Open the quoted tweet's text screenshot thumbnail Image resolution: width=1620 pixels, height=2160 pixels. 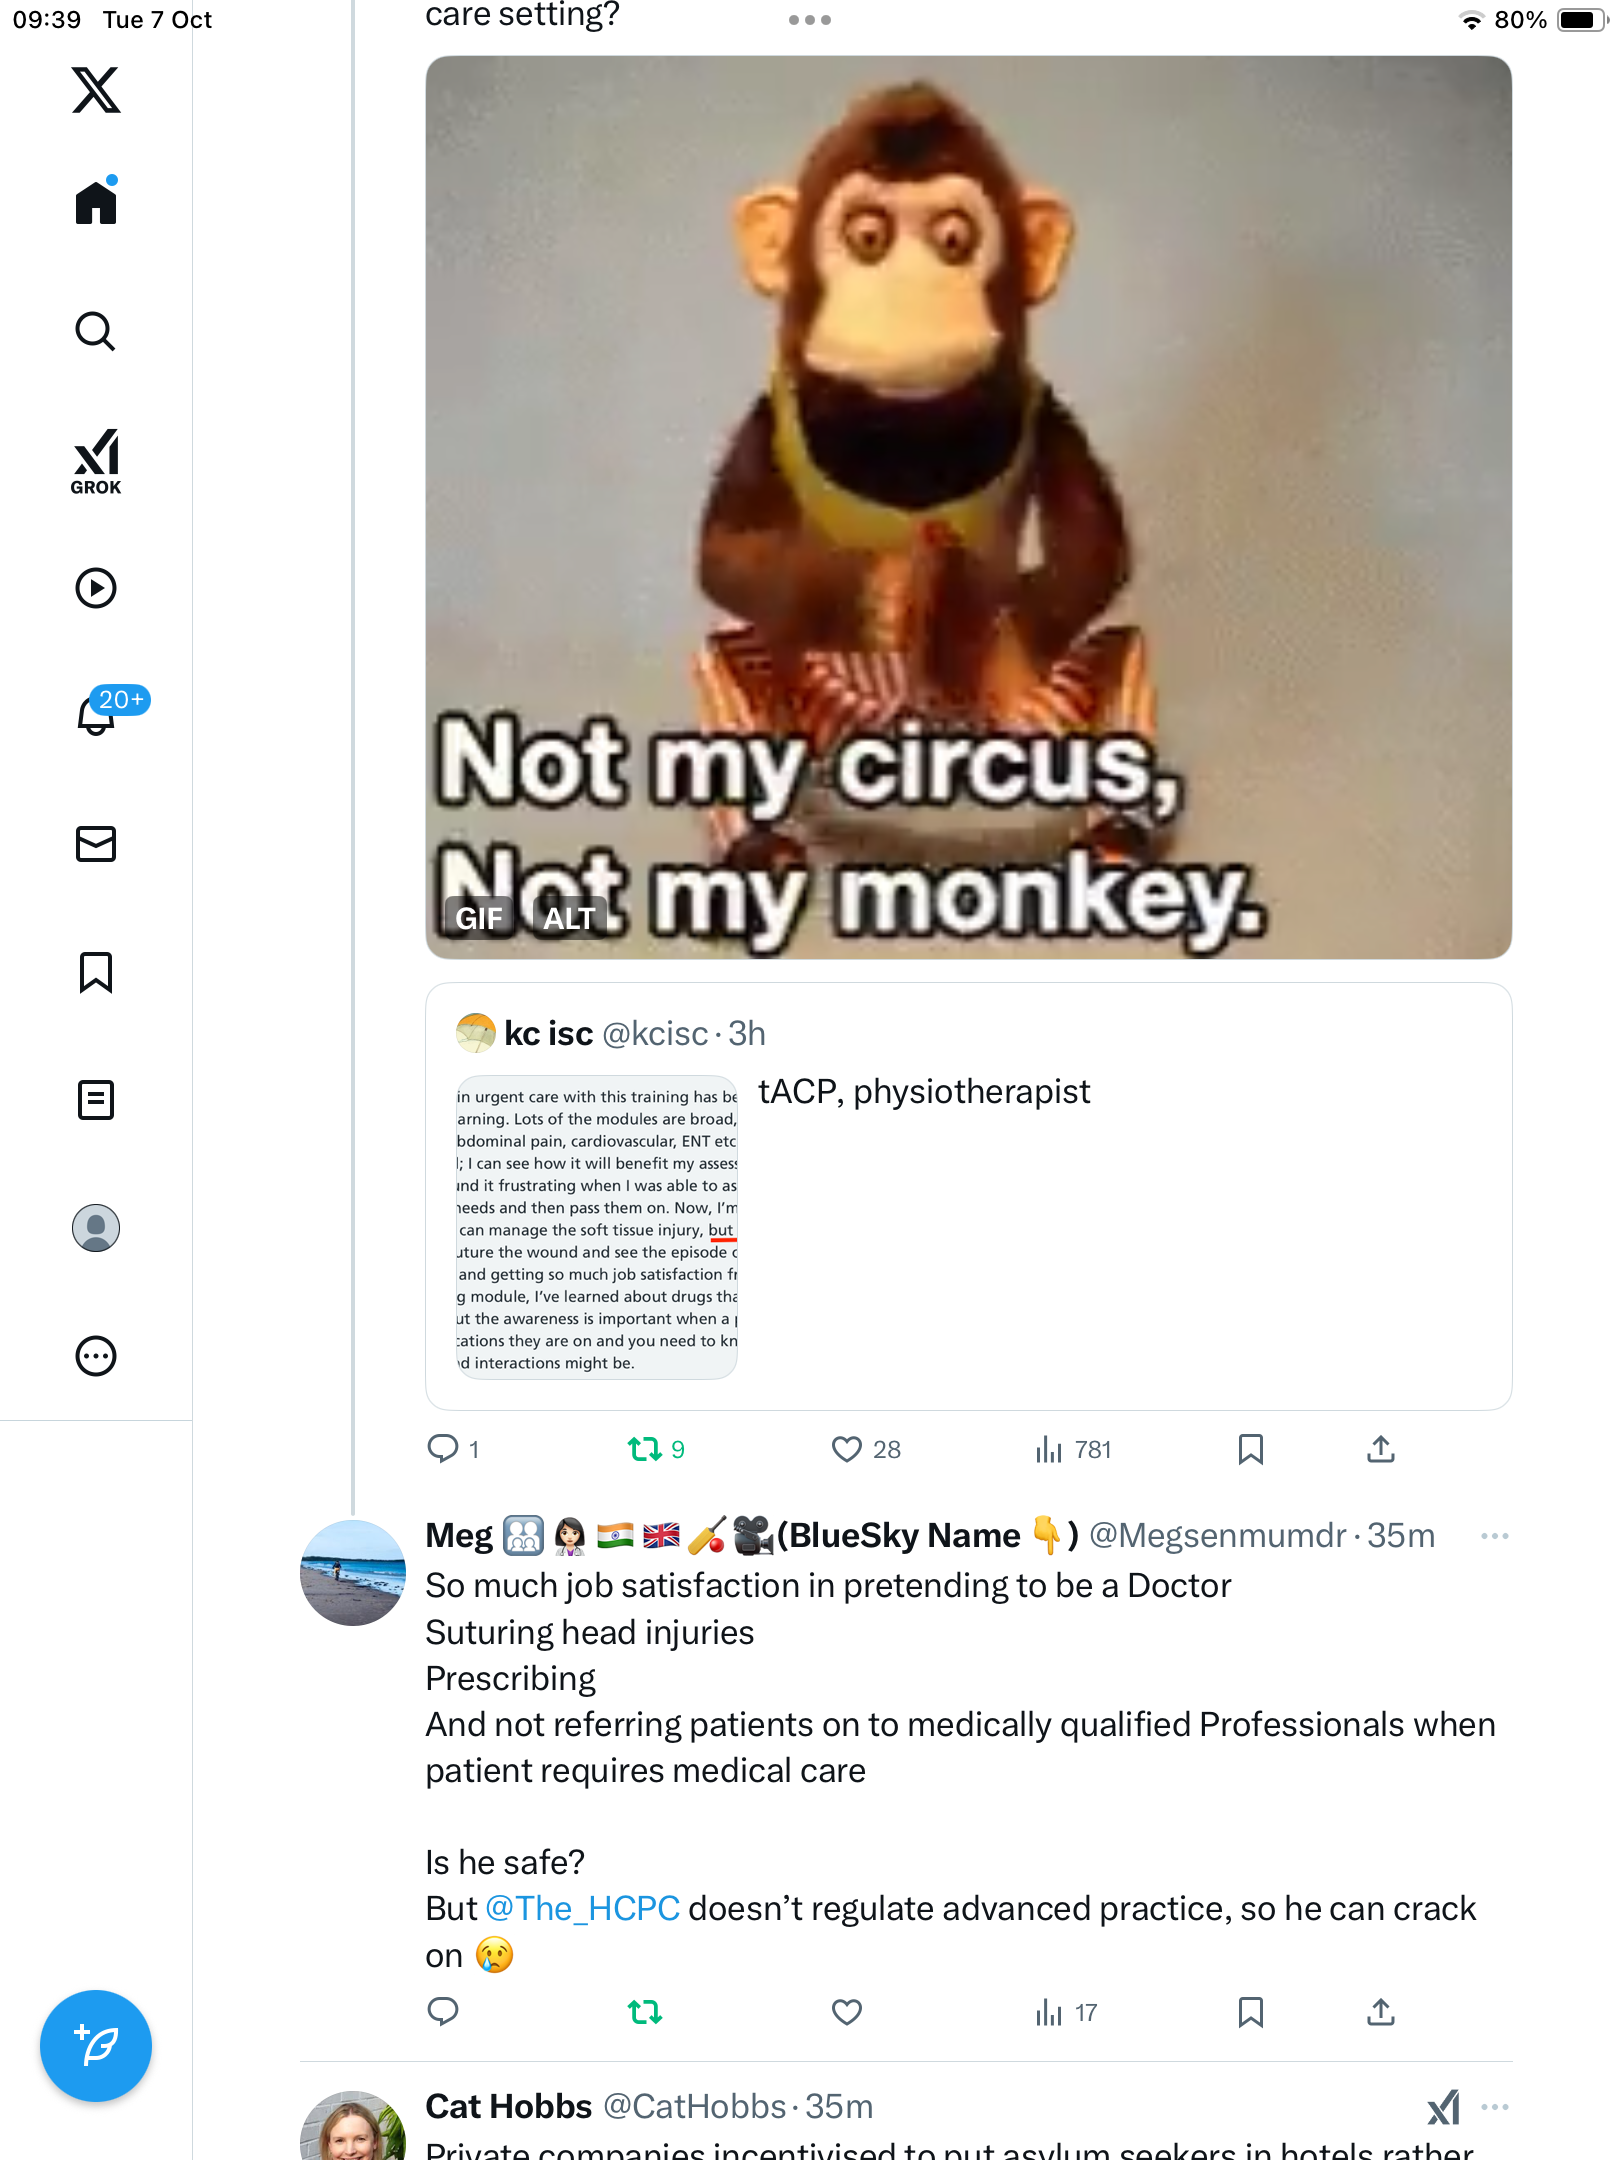597,1228
